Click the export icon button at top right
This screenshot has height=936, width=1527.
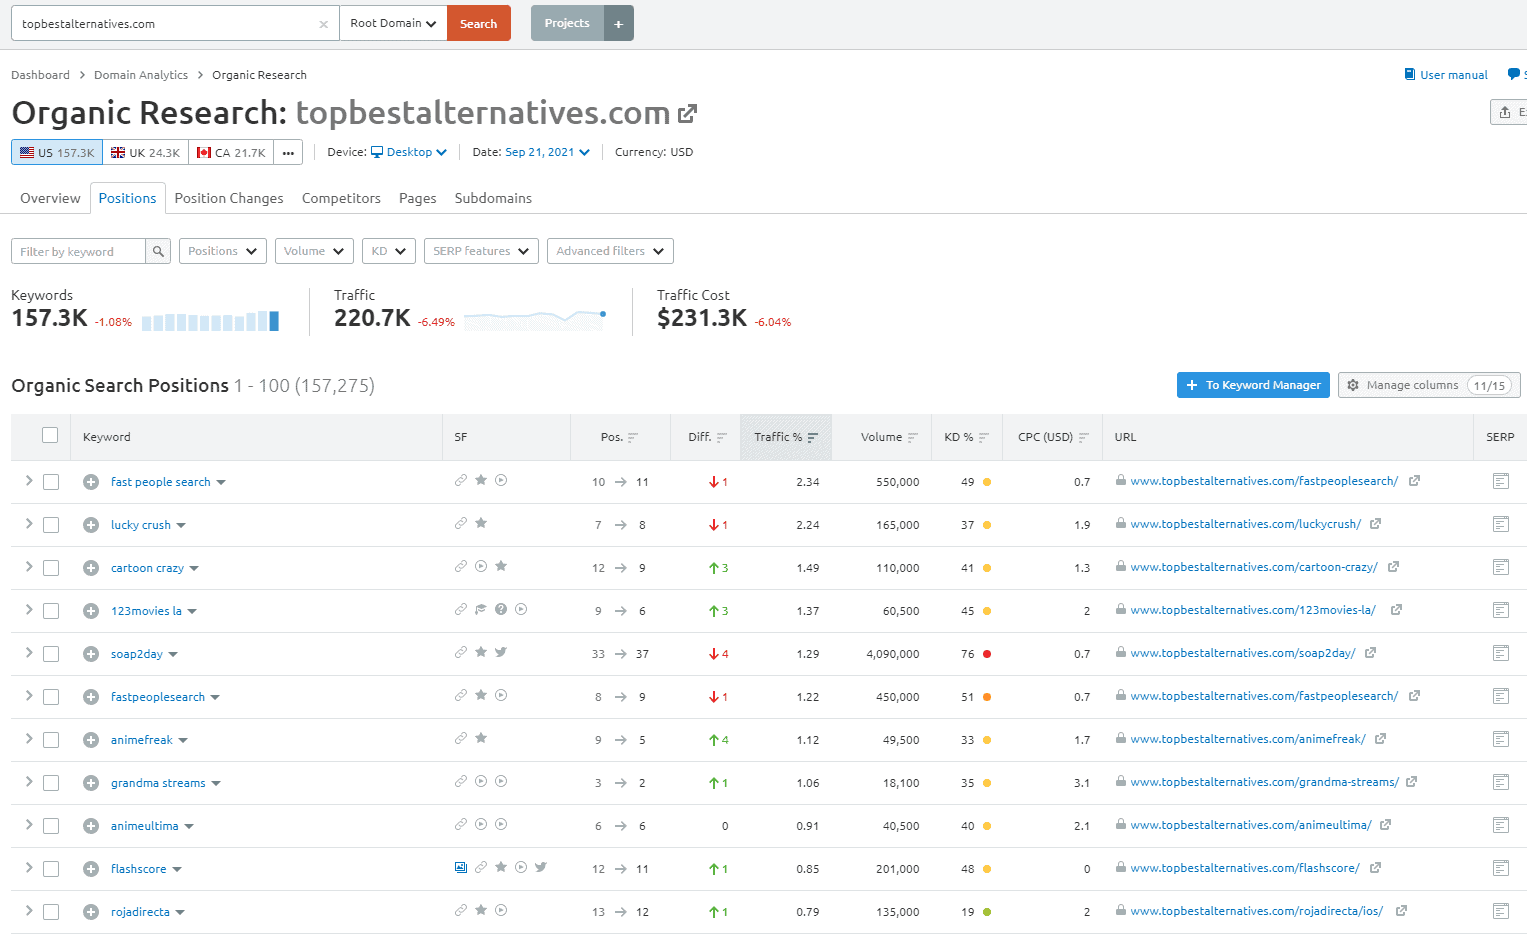point(1508,112)
